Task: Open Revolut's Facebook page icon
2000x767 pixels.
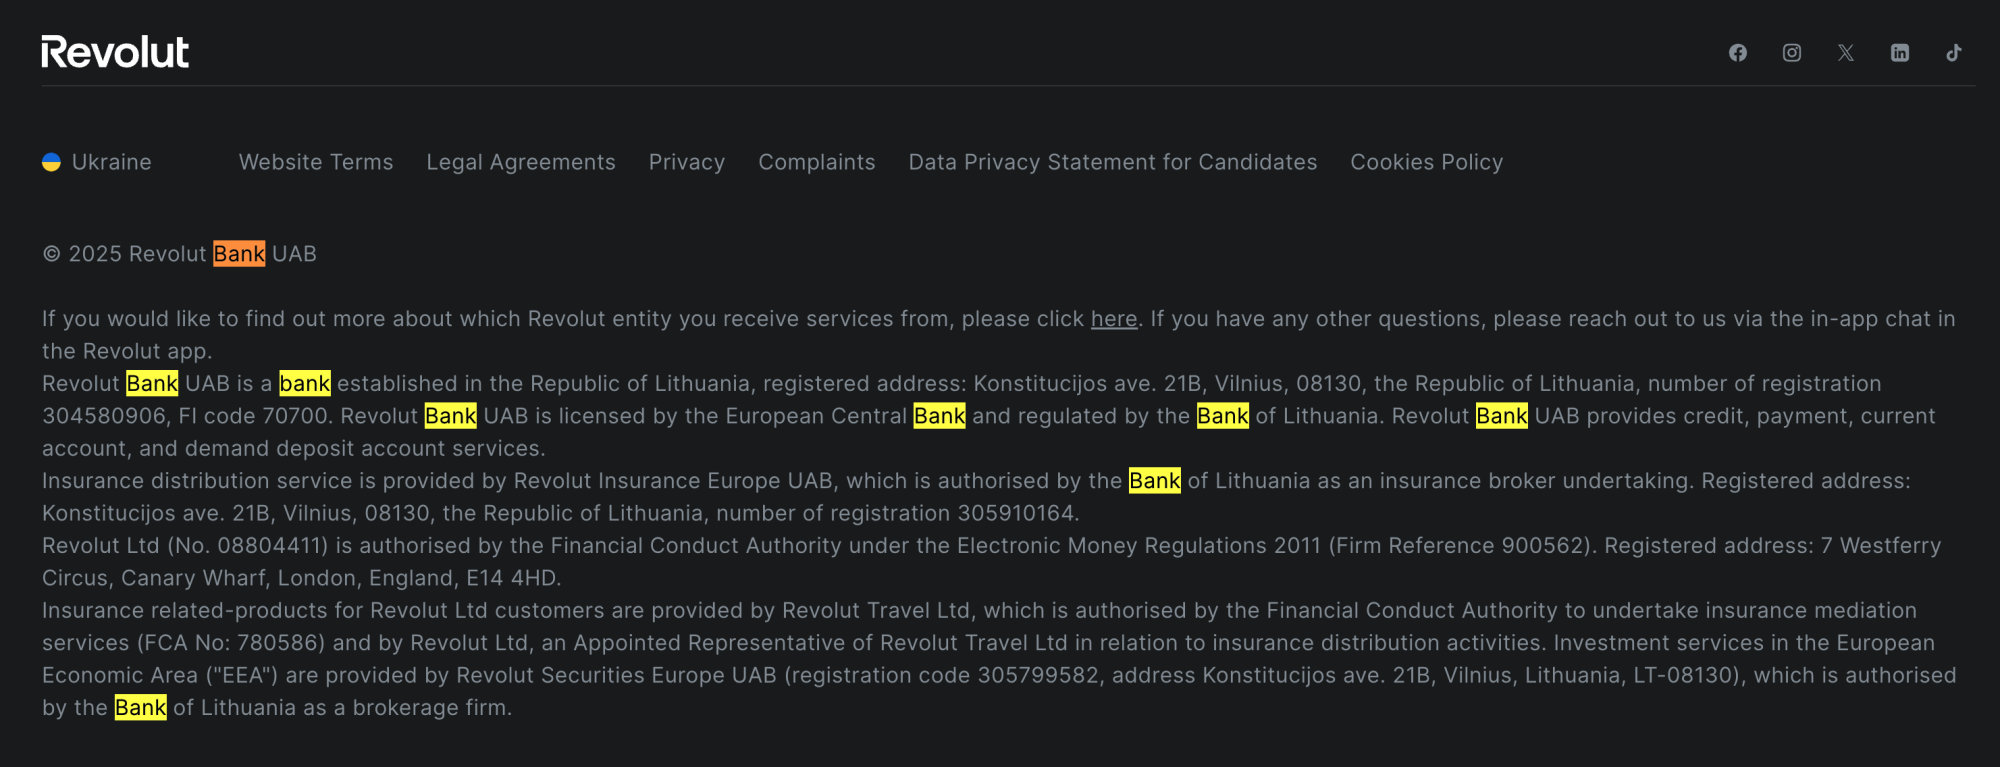Action: point(1738,53)
